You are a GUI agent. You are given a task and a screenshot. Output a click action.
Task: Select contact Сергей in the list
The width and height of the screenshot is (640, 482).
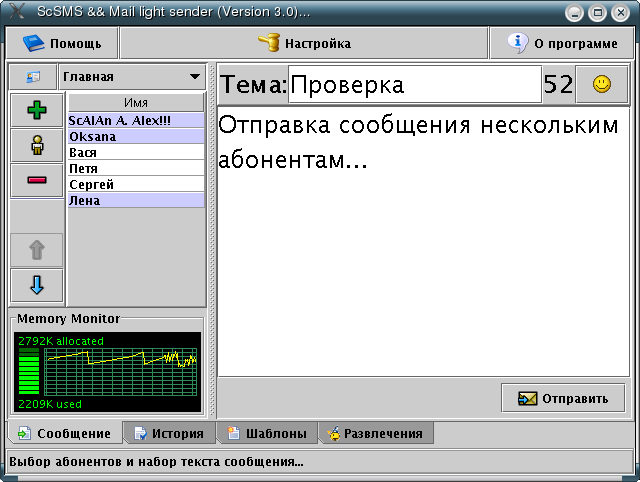point(135,184)
